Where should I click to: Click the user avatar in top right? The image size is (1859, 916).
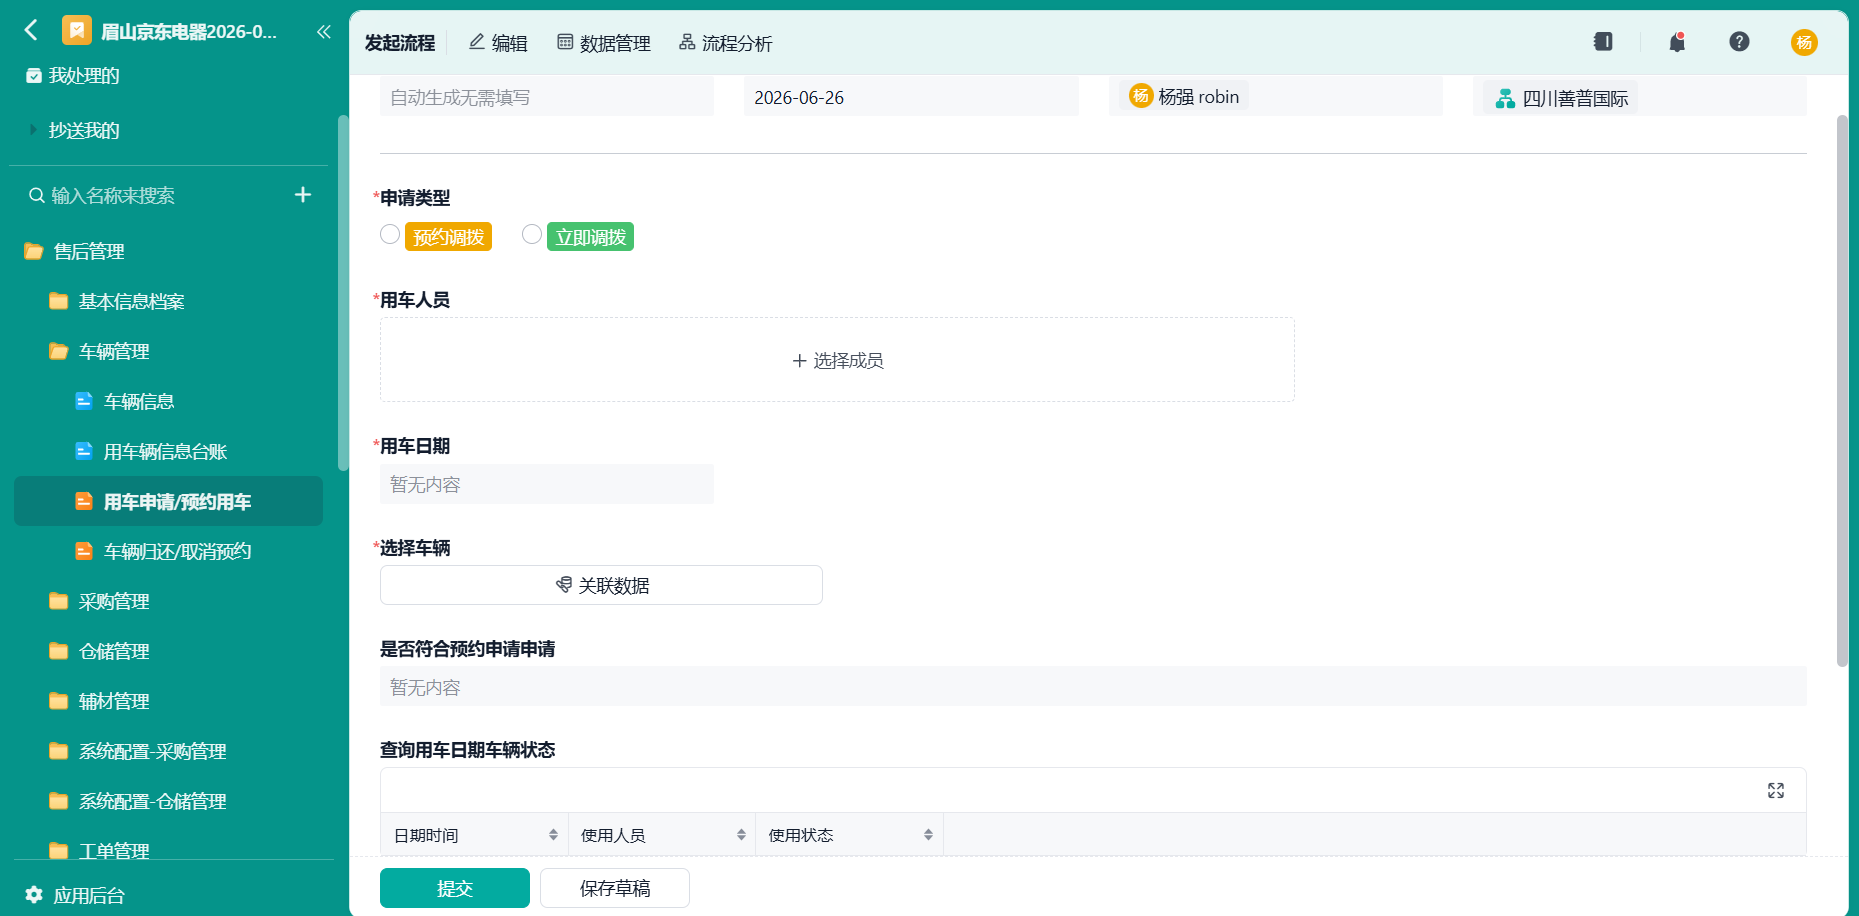[x=1804, y=42]
